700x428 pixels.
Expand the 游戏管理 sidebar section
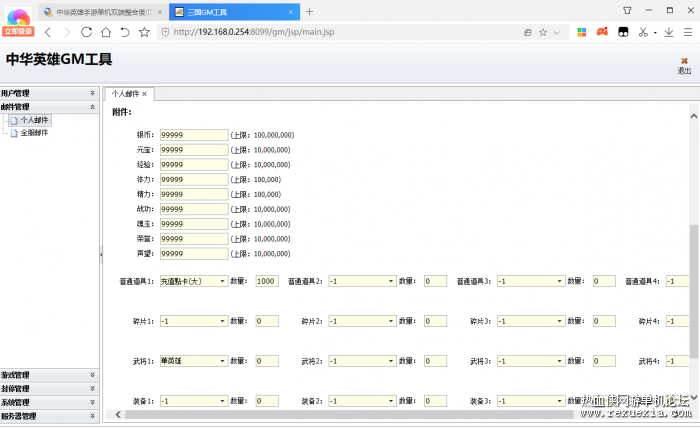50,375
